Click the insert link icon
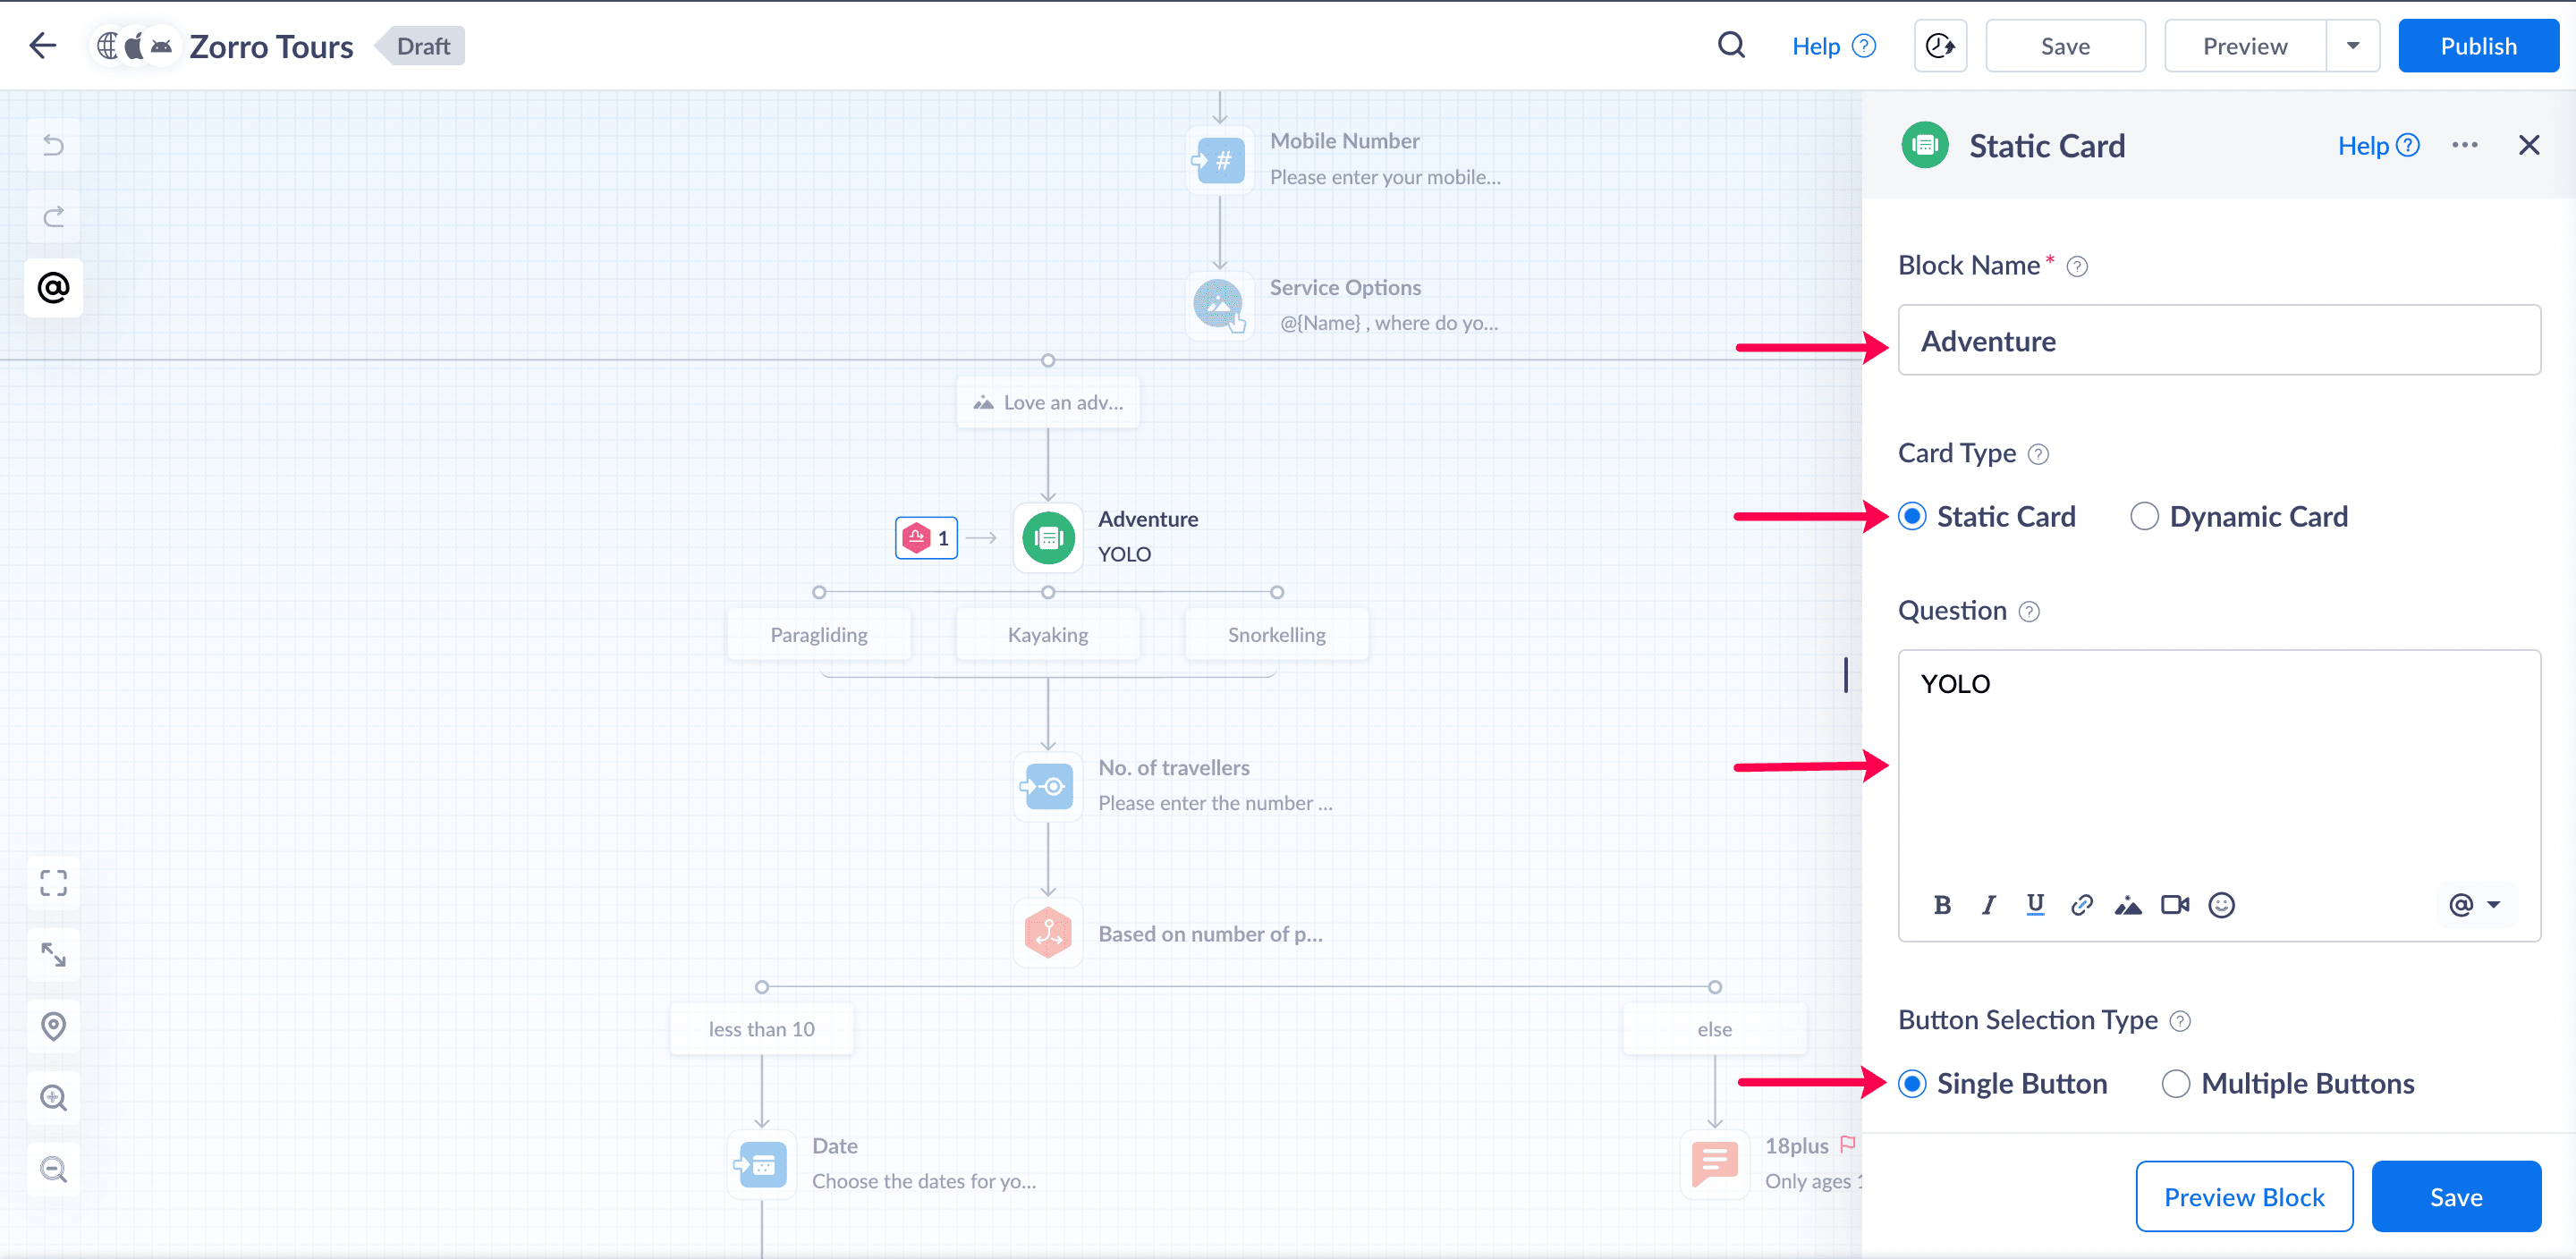The width and height of the screenshot is (2576, 1259). click(x=2082, y=905)
